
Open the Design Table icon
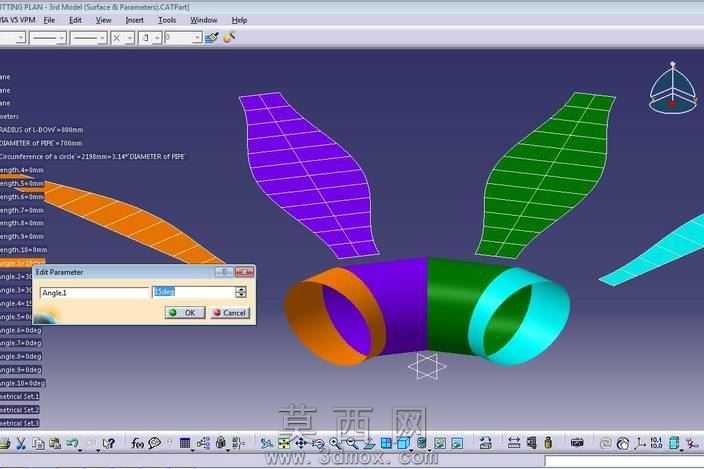click(185, 443)
